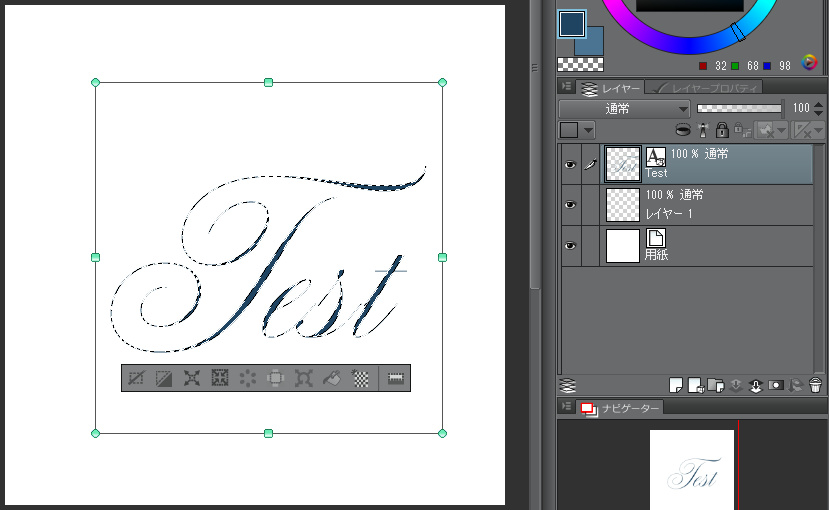Hide the Test text layer
829x510 pixels.
pos(570,164)
